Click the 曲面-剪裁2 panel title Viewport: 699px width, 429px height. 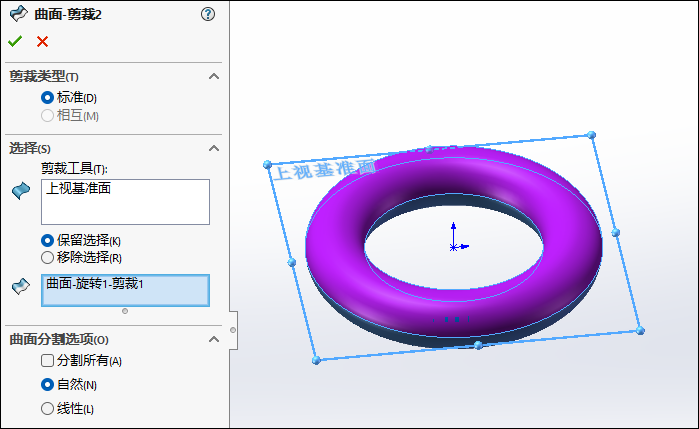(68, 15)
